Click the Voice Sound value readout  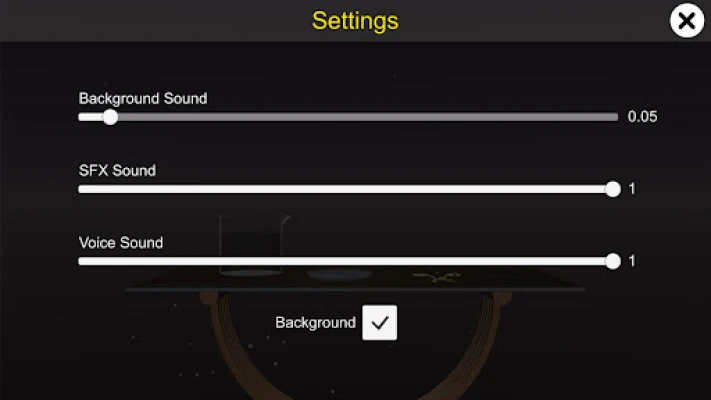point(632,261)
